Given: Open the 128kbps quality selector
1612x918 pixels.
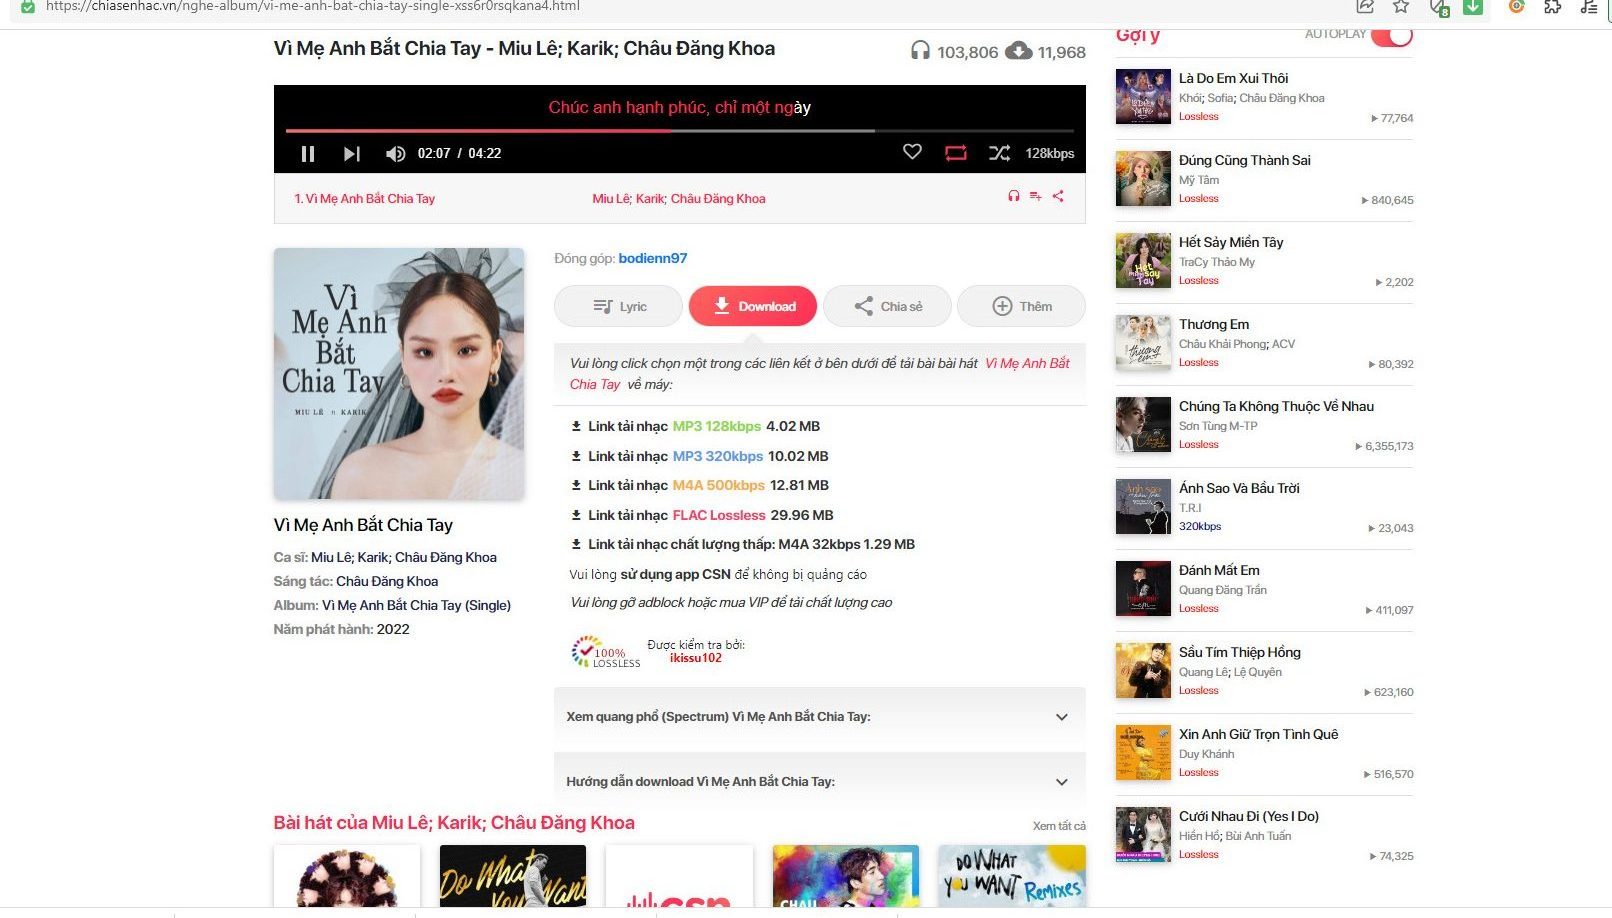Looking at the screenshot, I should coord(1049,153).
